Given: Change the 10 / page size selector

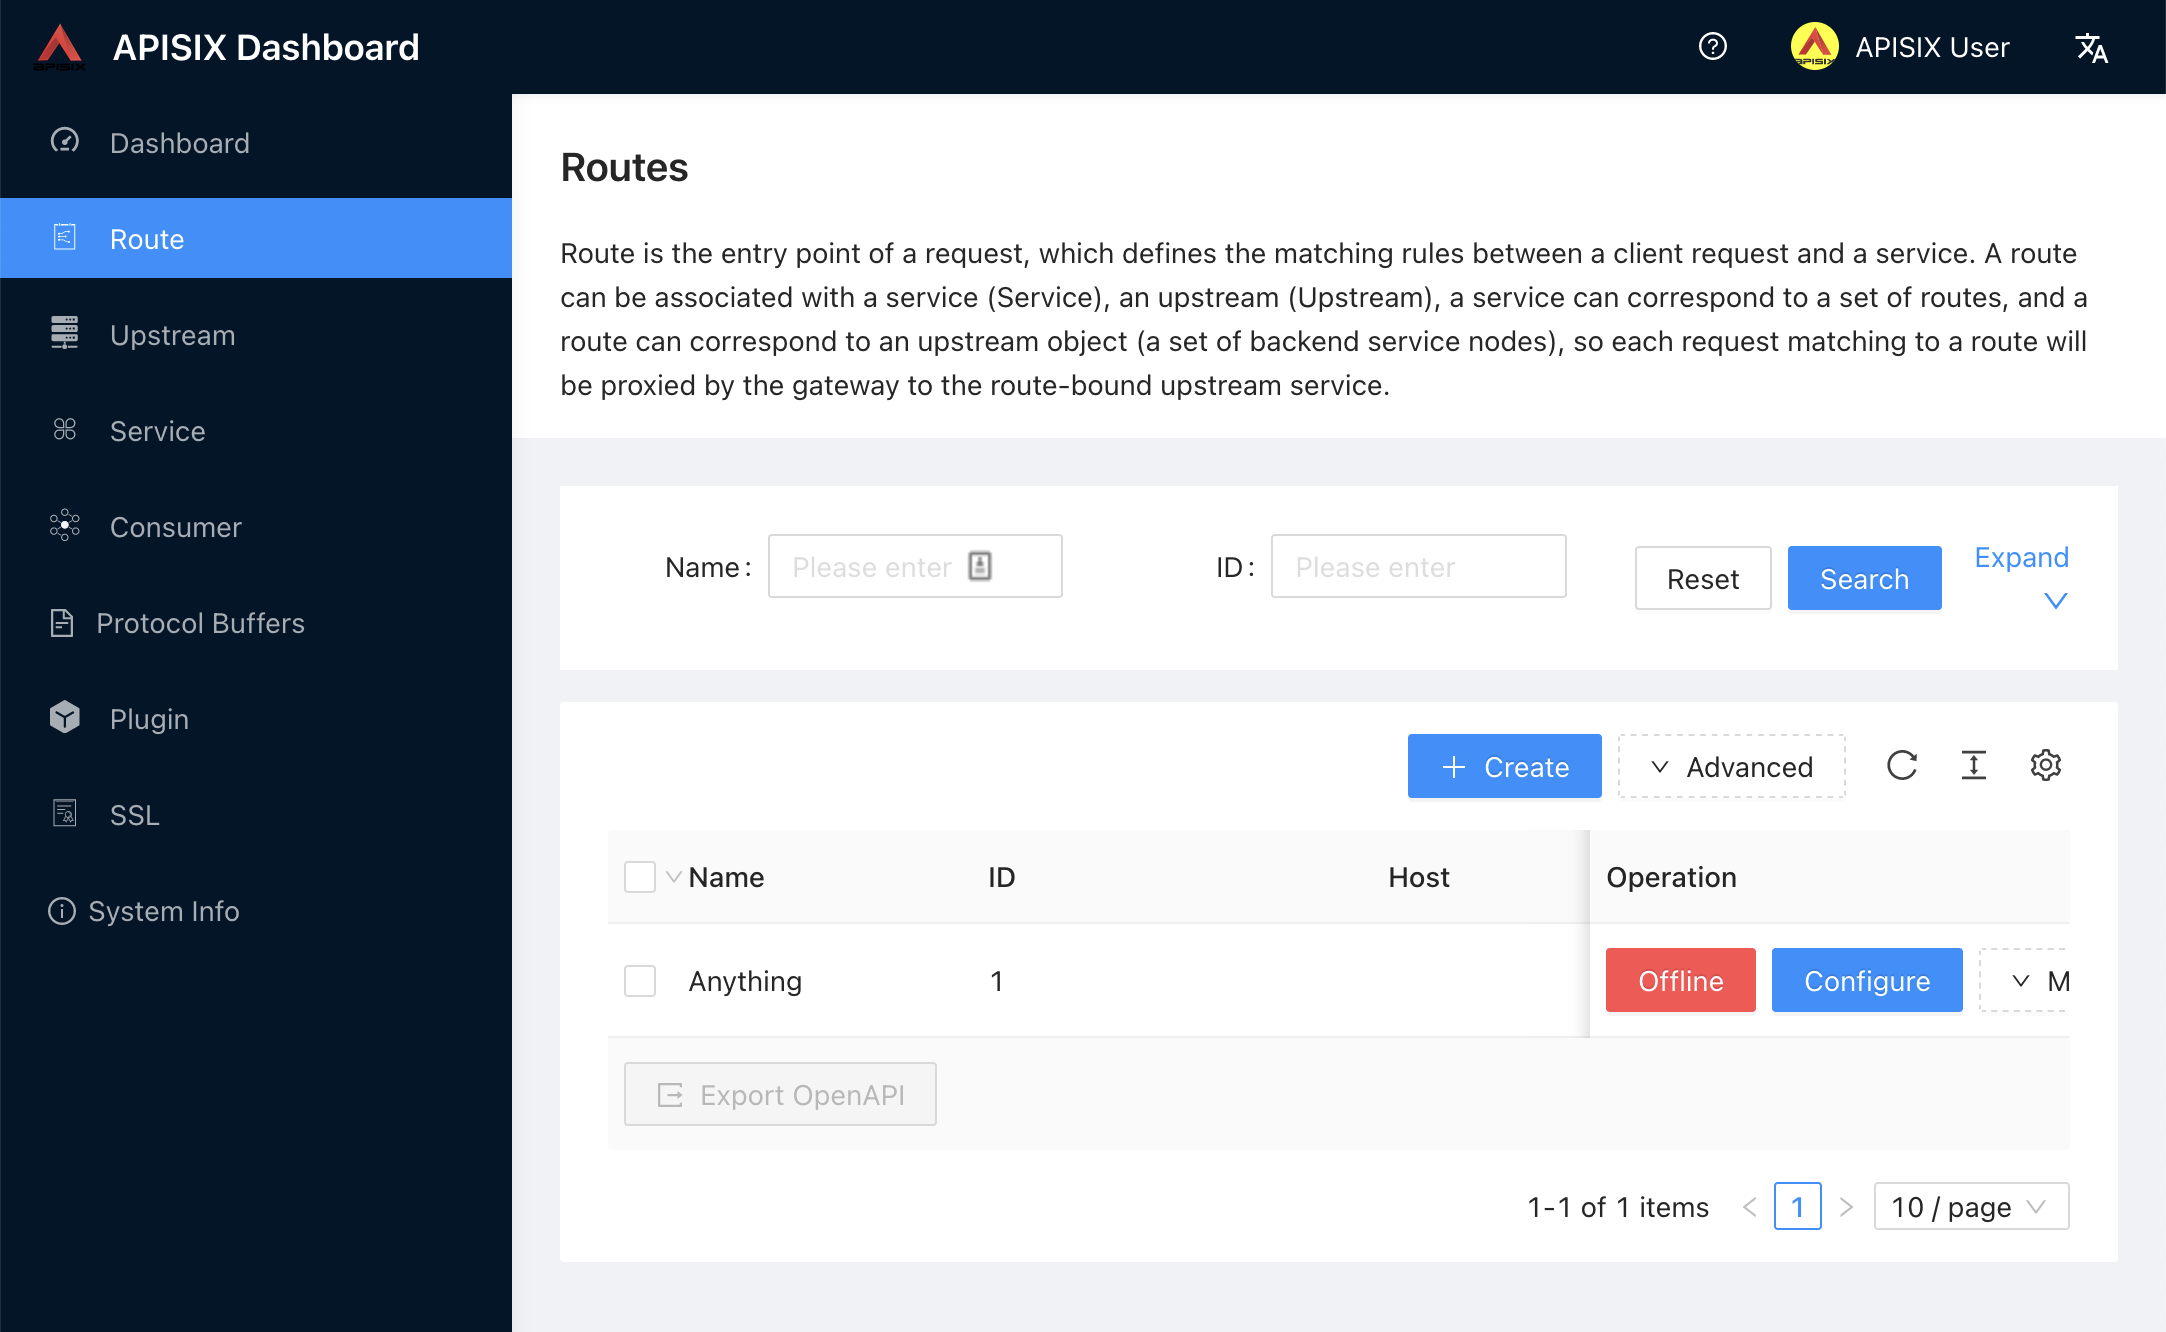Looking at the screenshot, I should click(1970, 1207).
